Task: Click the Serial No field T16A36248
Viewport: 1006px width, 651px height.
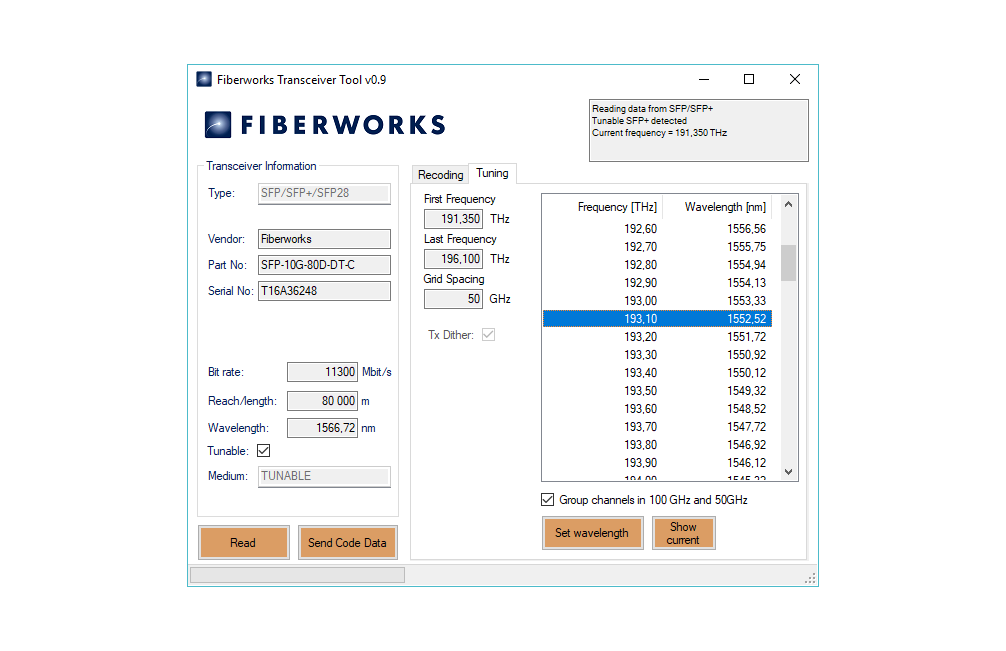Action: coord(324,291)
